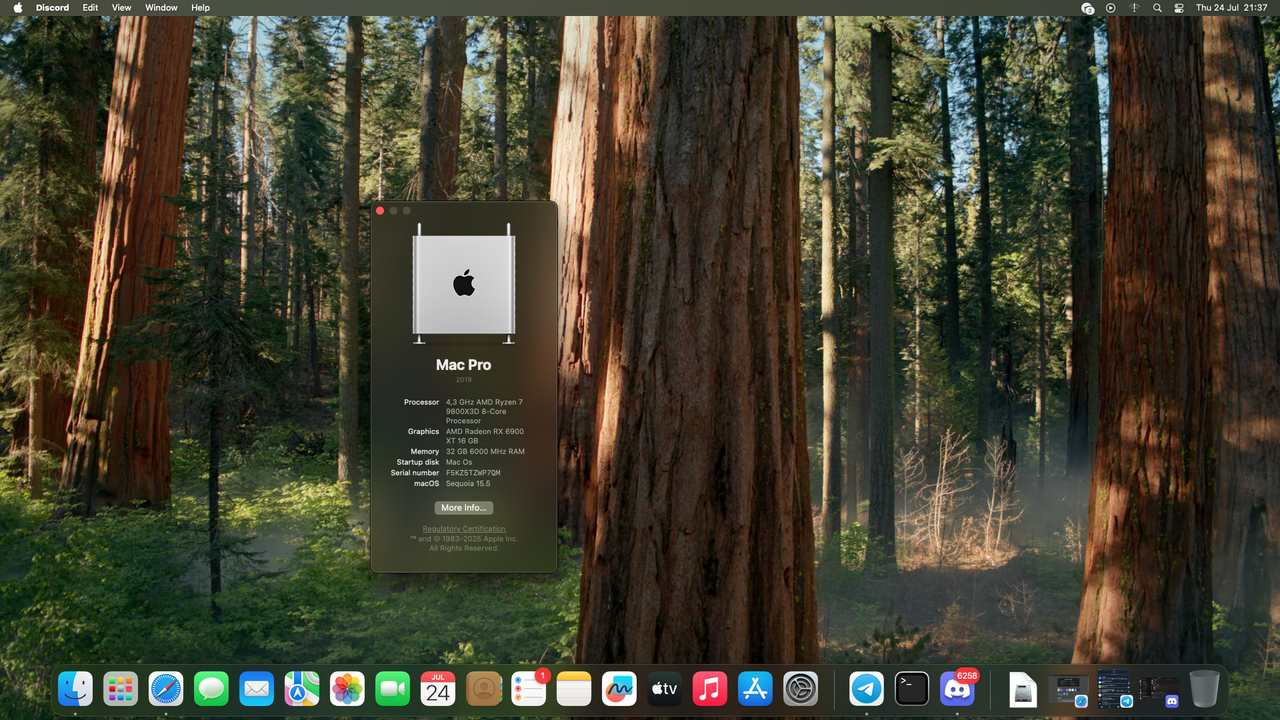The image size is (1280, 720).
Task: Open the View menu
Action: point(121,7)
